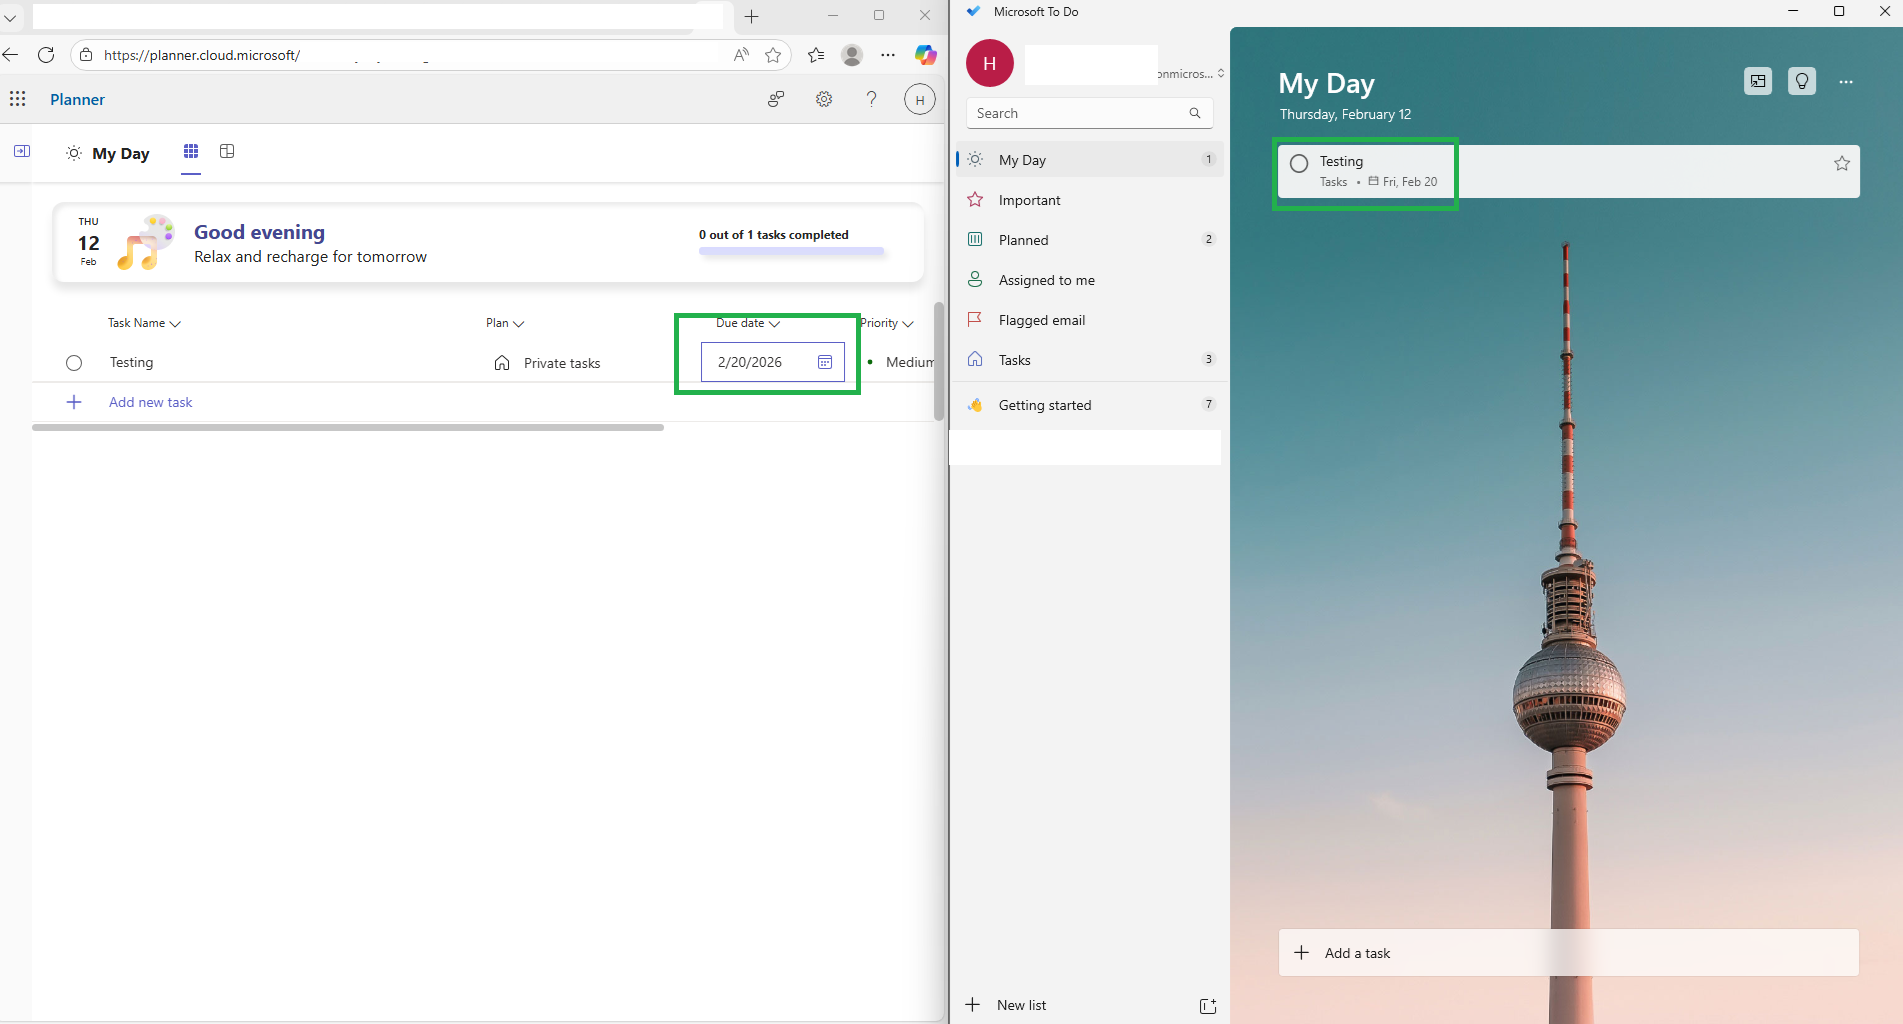Open Planner settings gear icon

pyautogui.click(x=824, y=99)
